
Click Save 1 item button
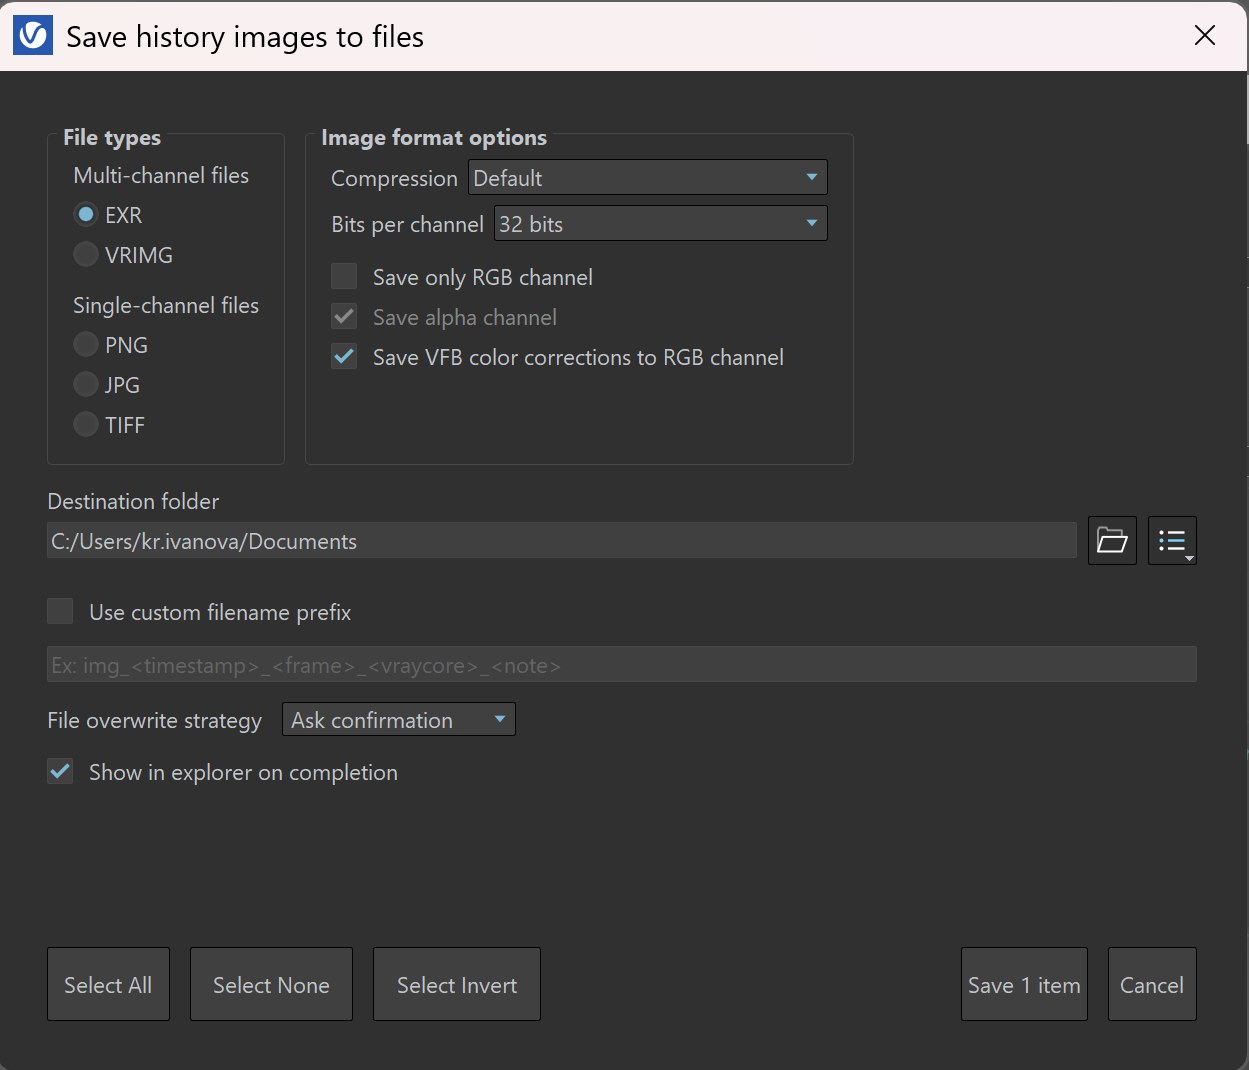point(1024,985)
